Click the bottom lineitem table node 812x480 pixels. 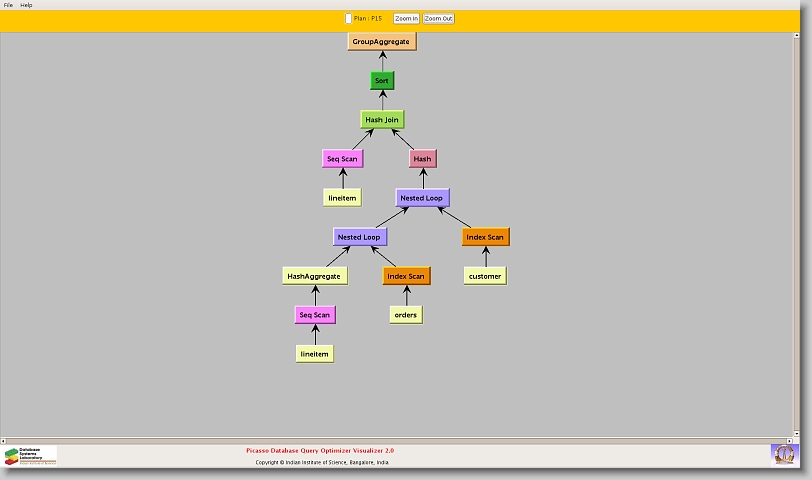point(314,354)
